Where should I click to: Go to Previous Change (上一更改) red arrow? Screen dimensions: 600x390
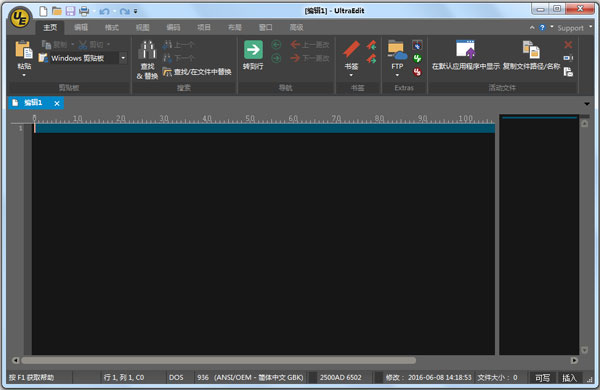pos(310,45)
